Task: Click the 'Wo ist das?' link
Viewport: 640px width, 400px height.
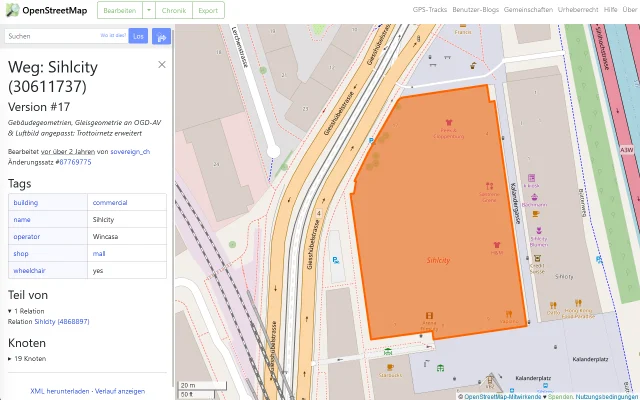Action: coord(113,36)
